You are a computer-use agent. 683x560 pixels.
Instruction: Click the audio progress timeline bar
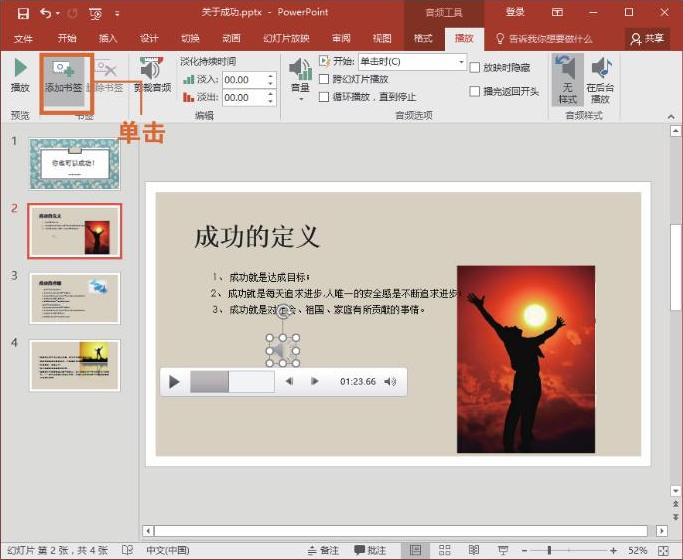tap(232, 382)
